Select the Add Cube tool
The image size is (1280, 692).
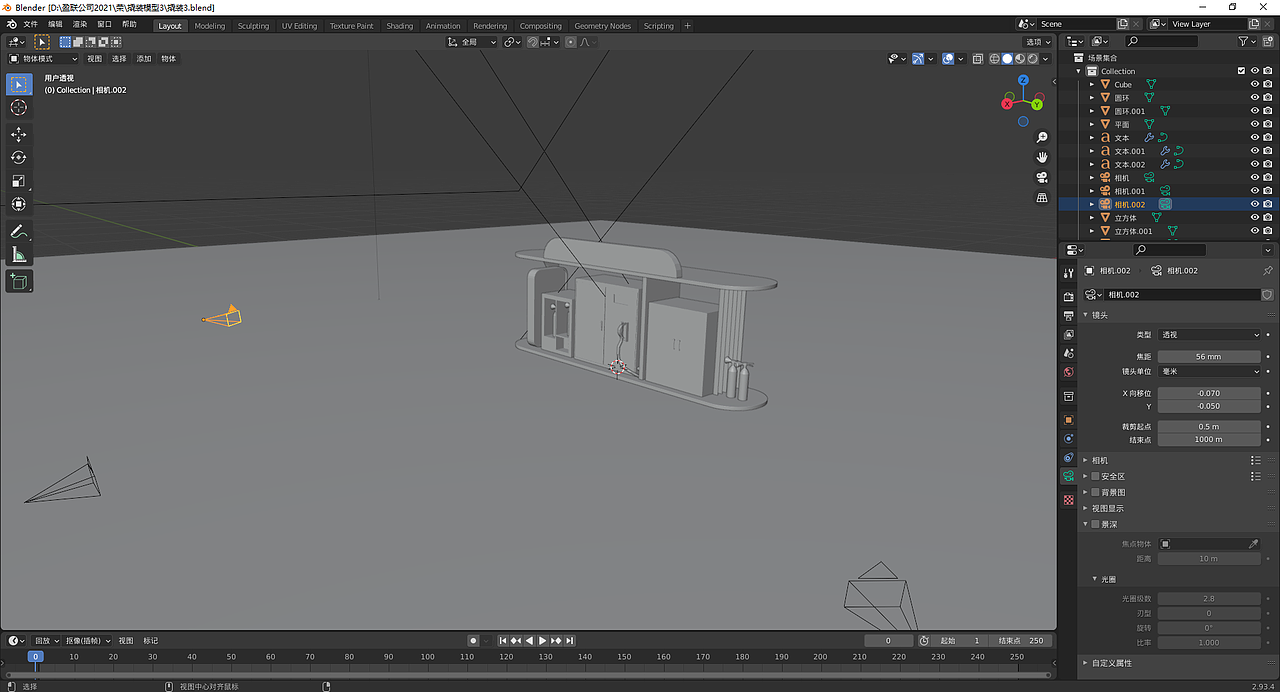(19, 281)
